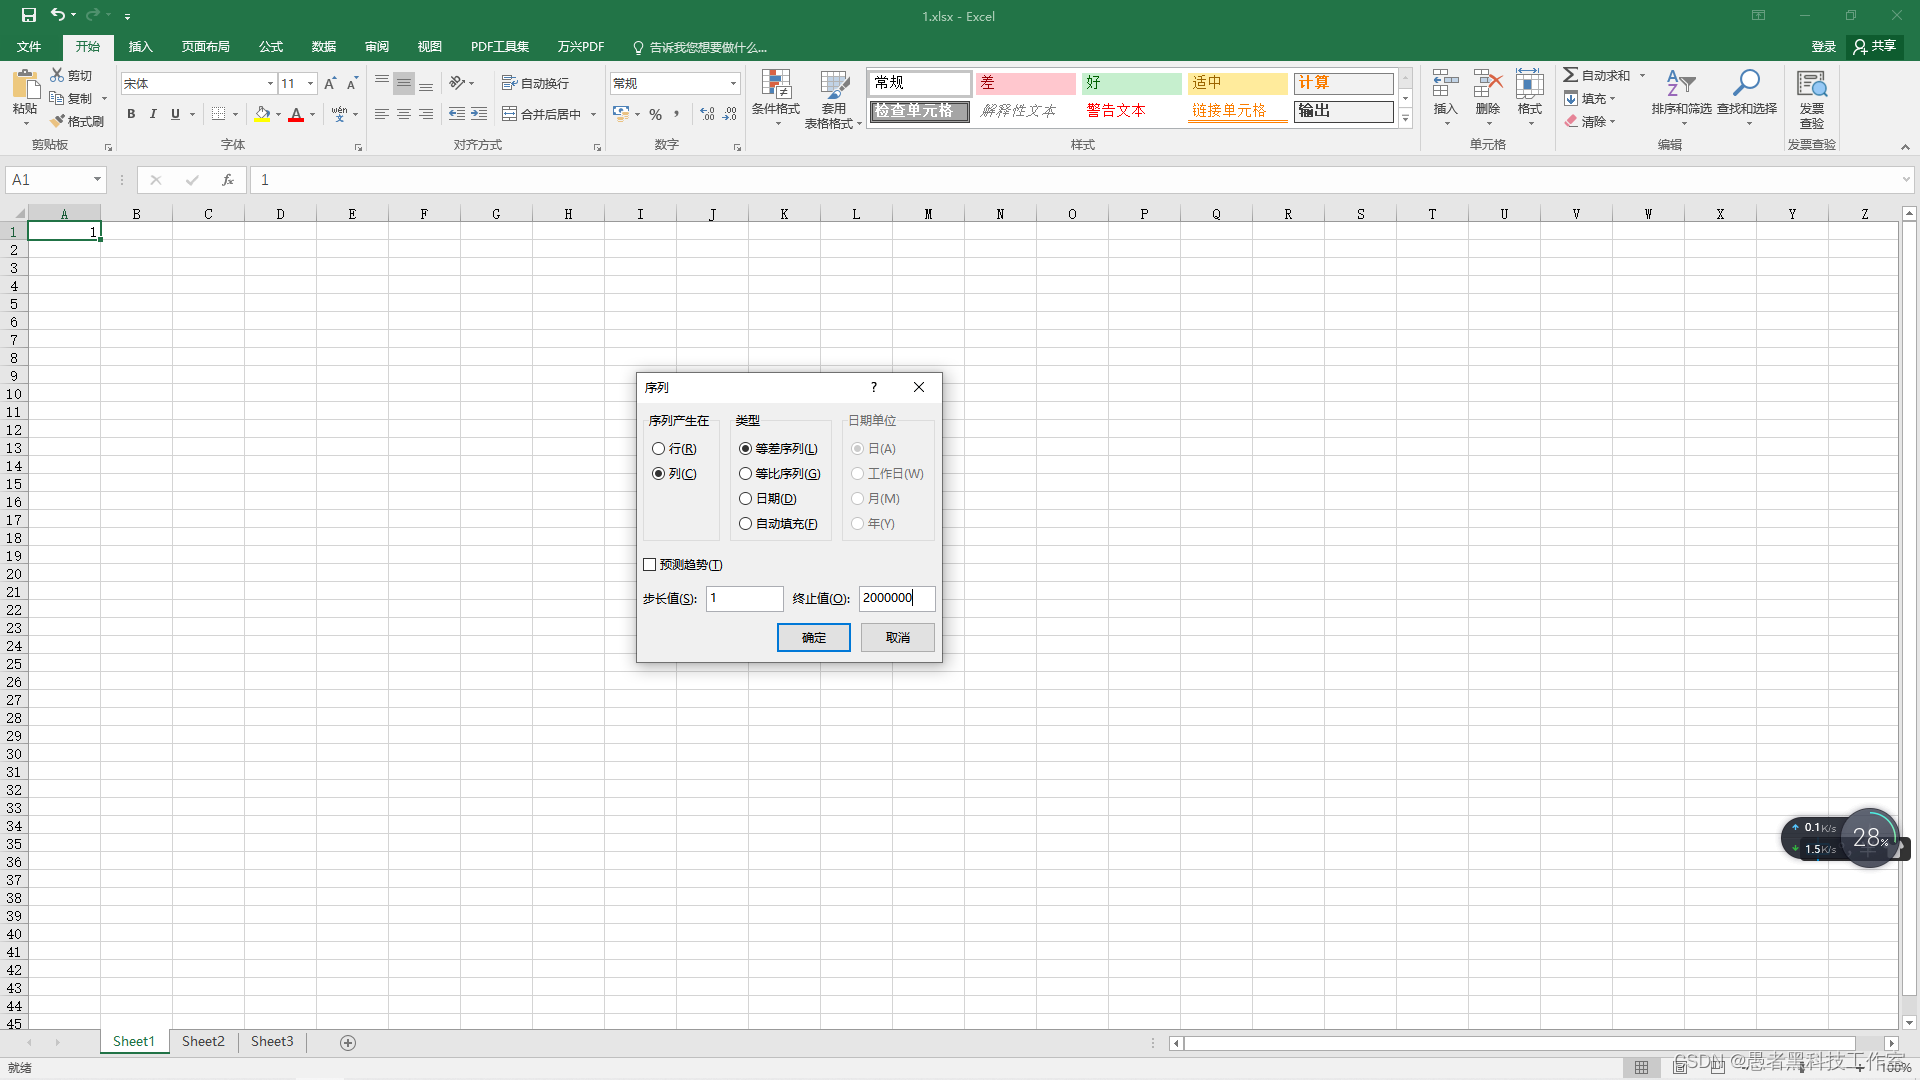Image resolution: width=1920 pixels, height=1080 pixels.
Task: Open the 插入 ribbon tab
Action: (x=140, y=47)
